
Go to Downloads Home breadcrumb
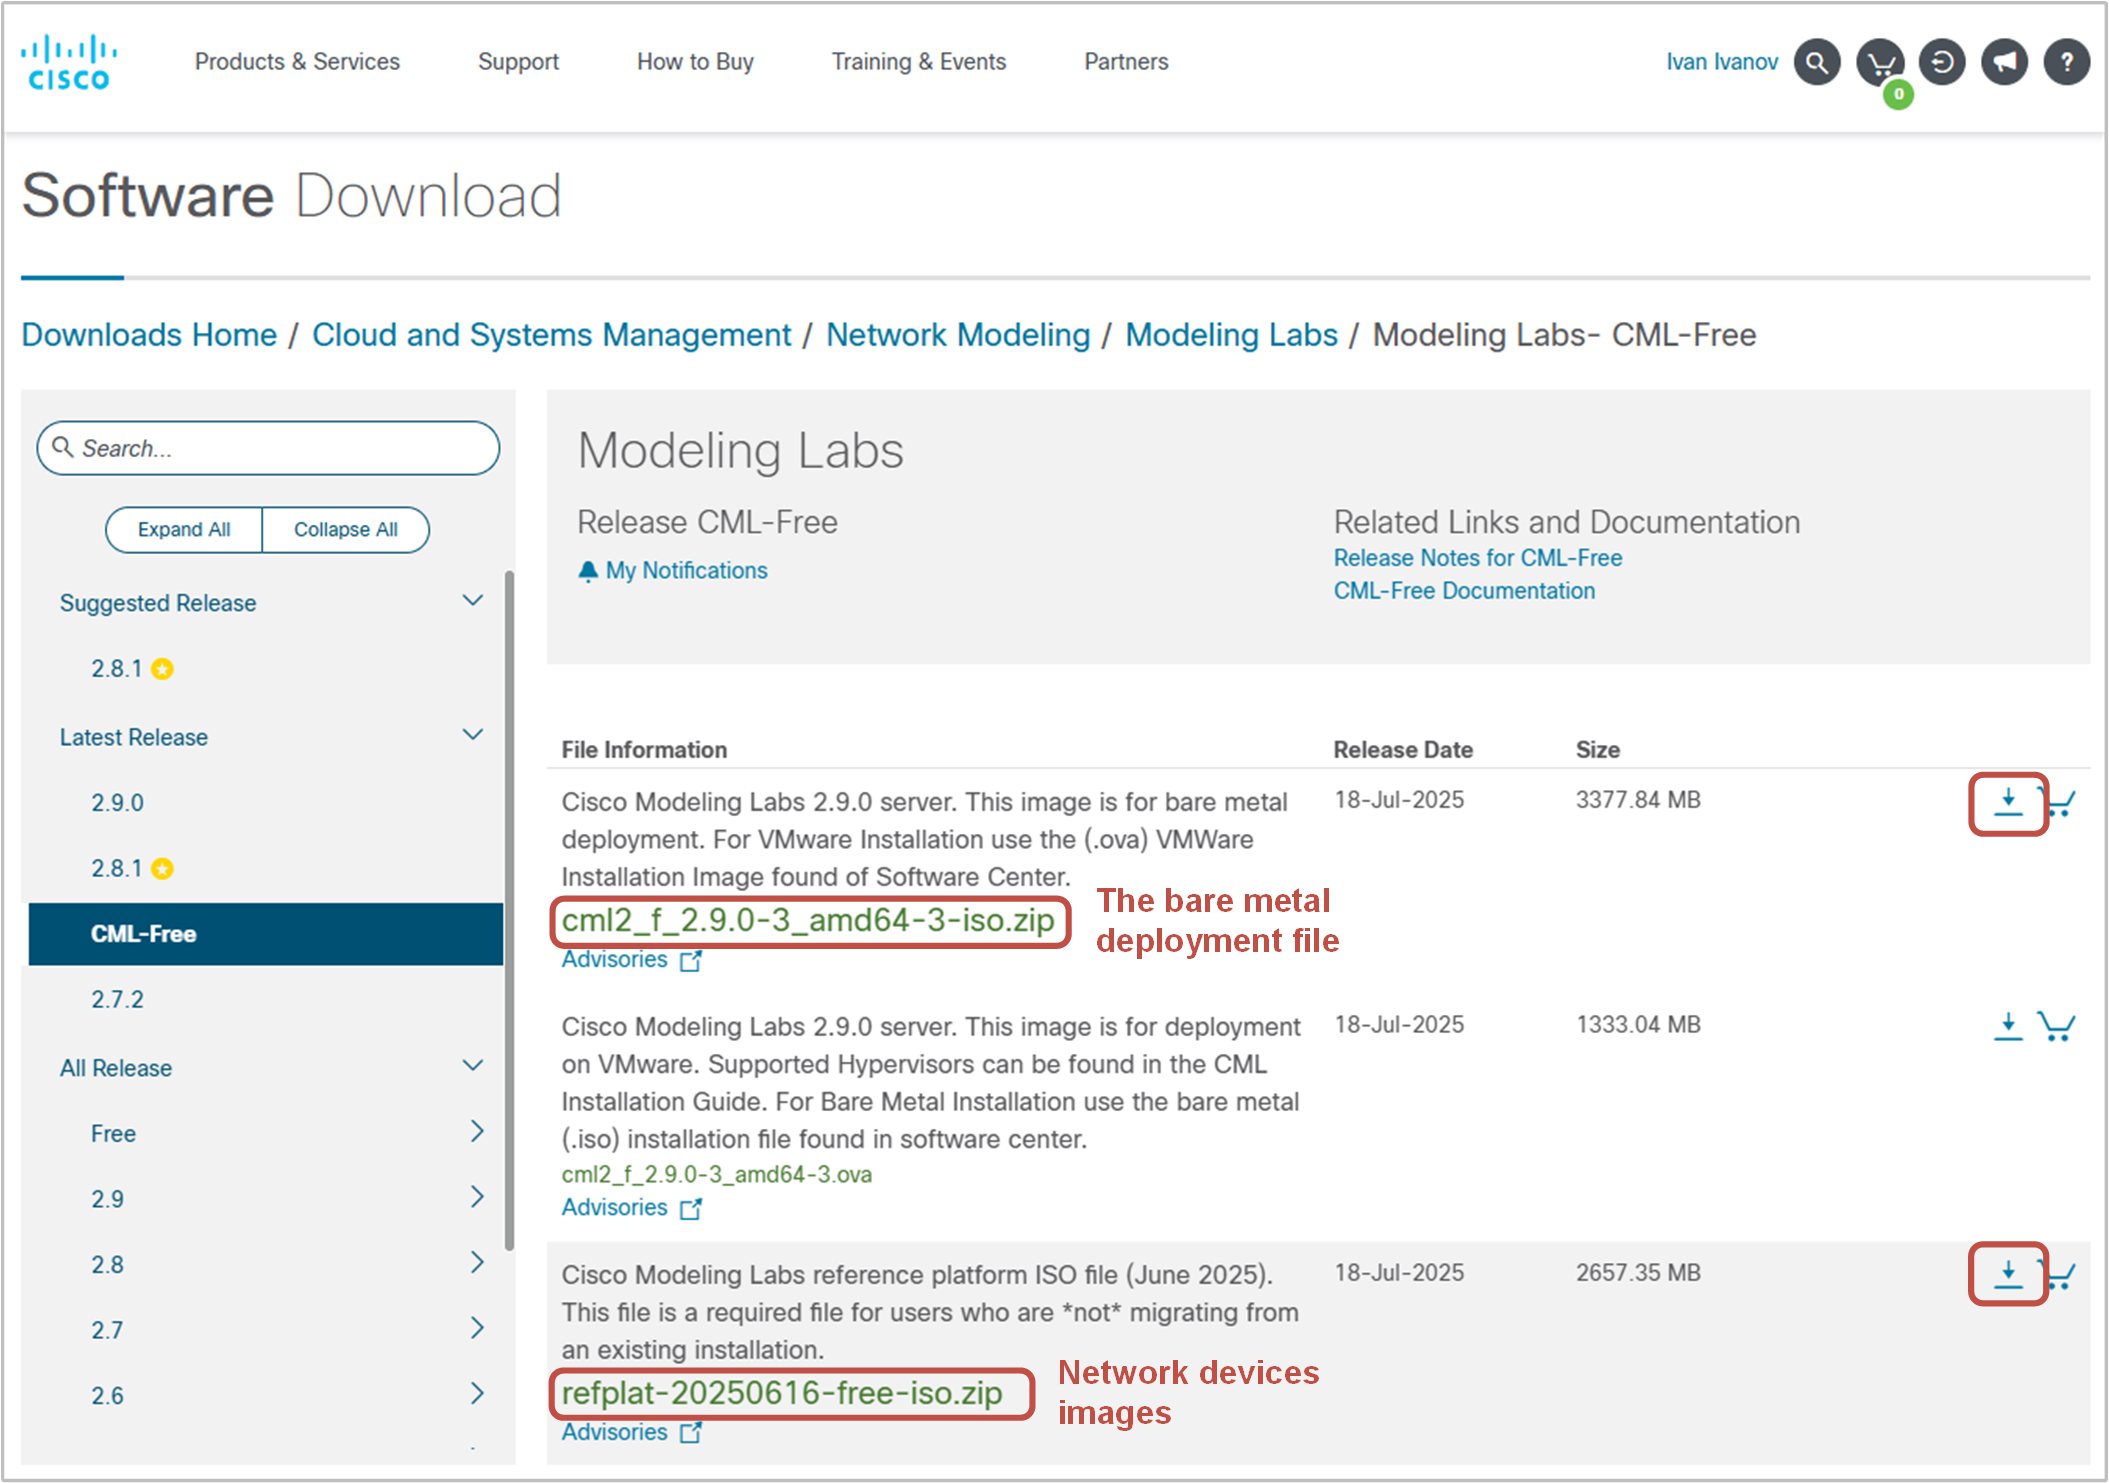point(149,335)
